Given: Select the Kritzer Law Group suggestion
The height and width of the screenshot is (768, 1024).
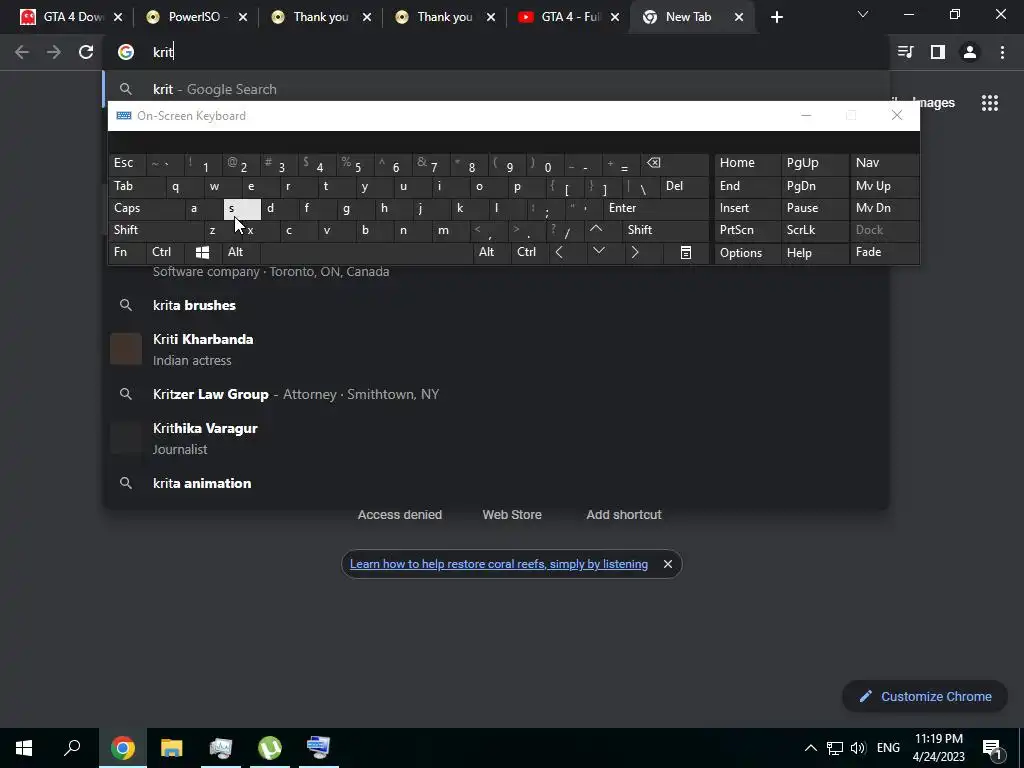Looking at the screenshot, I should point(496,394).
